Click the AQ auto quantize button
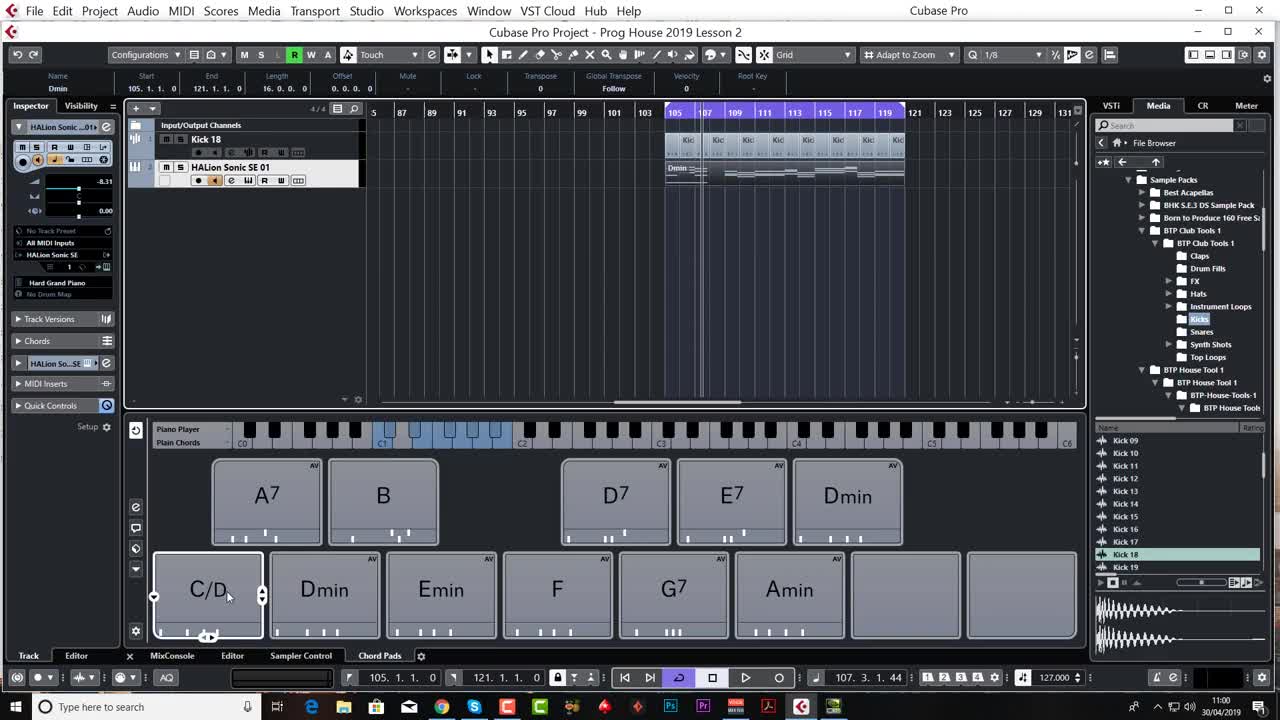 [166, 678]
